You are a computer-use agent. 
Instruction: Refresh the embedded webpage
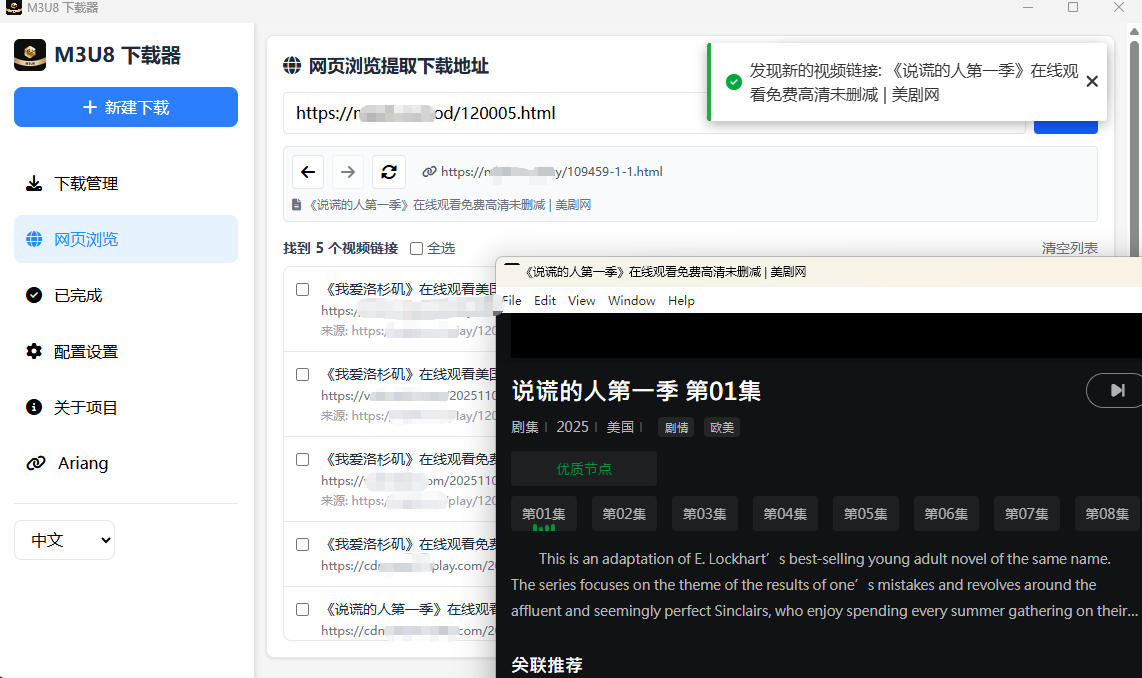pyautogui.click(x=388, y=171)
